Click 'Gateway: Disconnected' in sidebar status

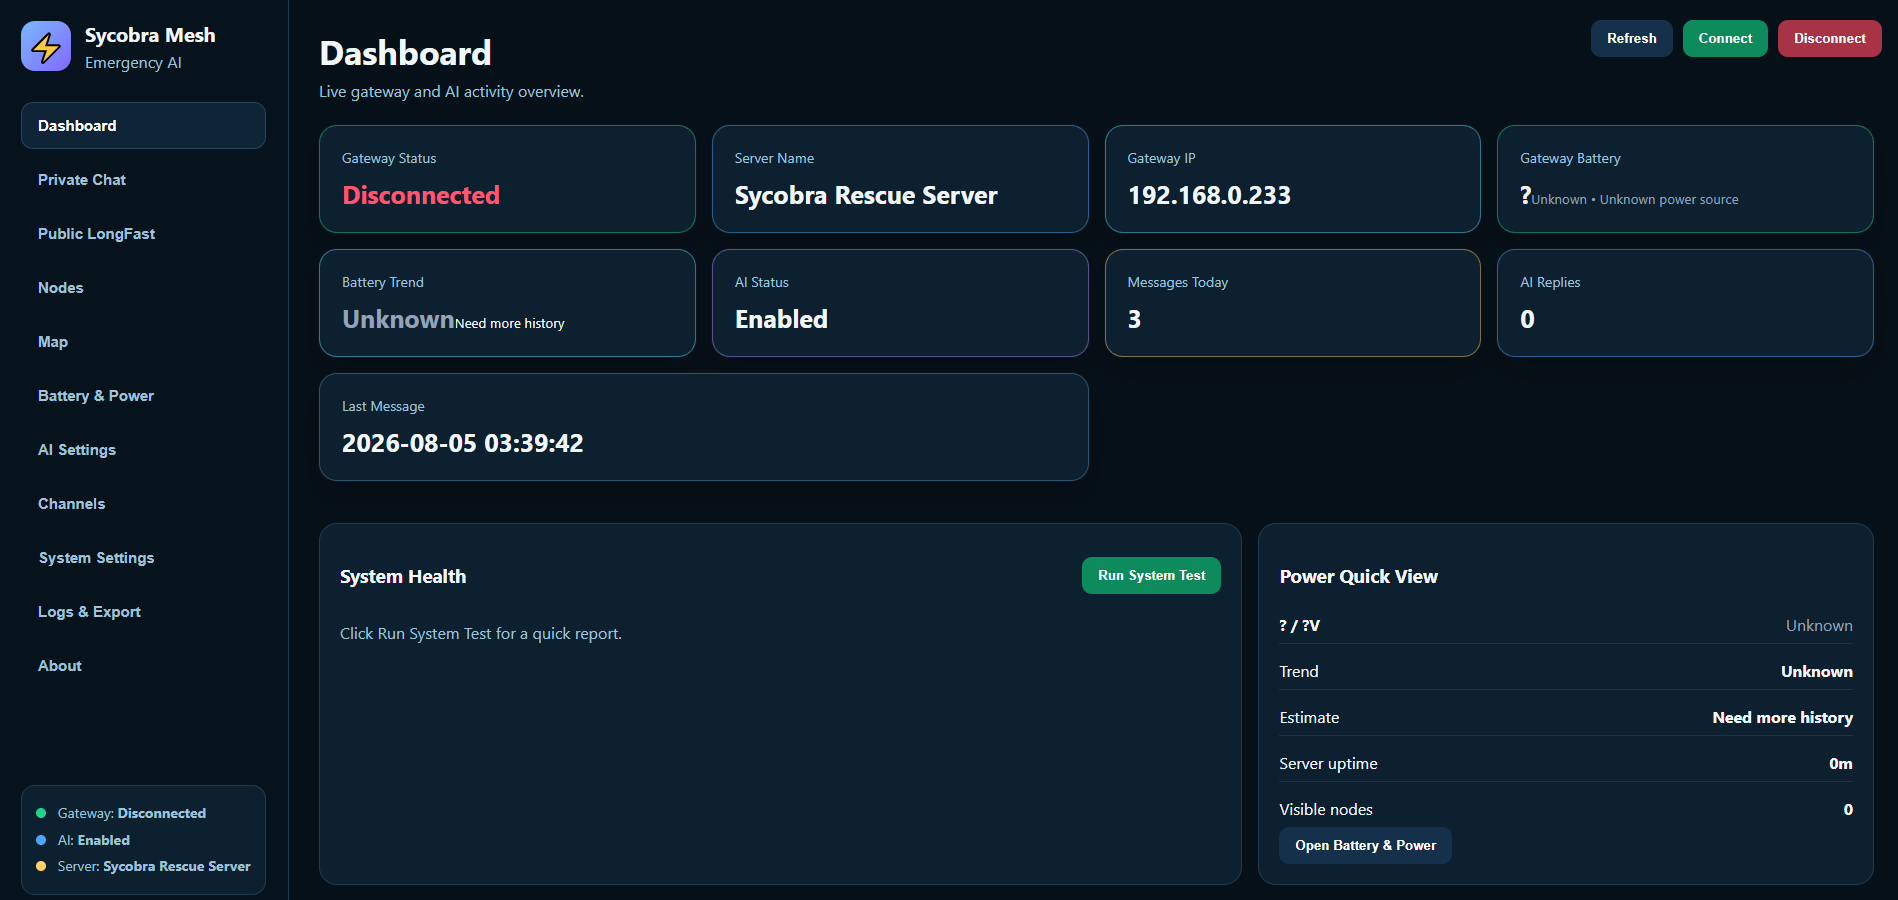[131, 813]
